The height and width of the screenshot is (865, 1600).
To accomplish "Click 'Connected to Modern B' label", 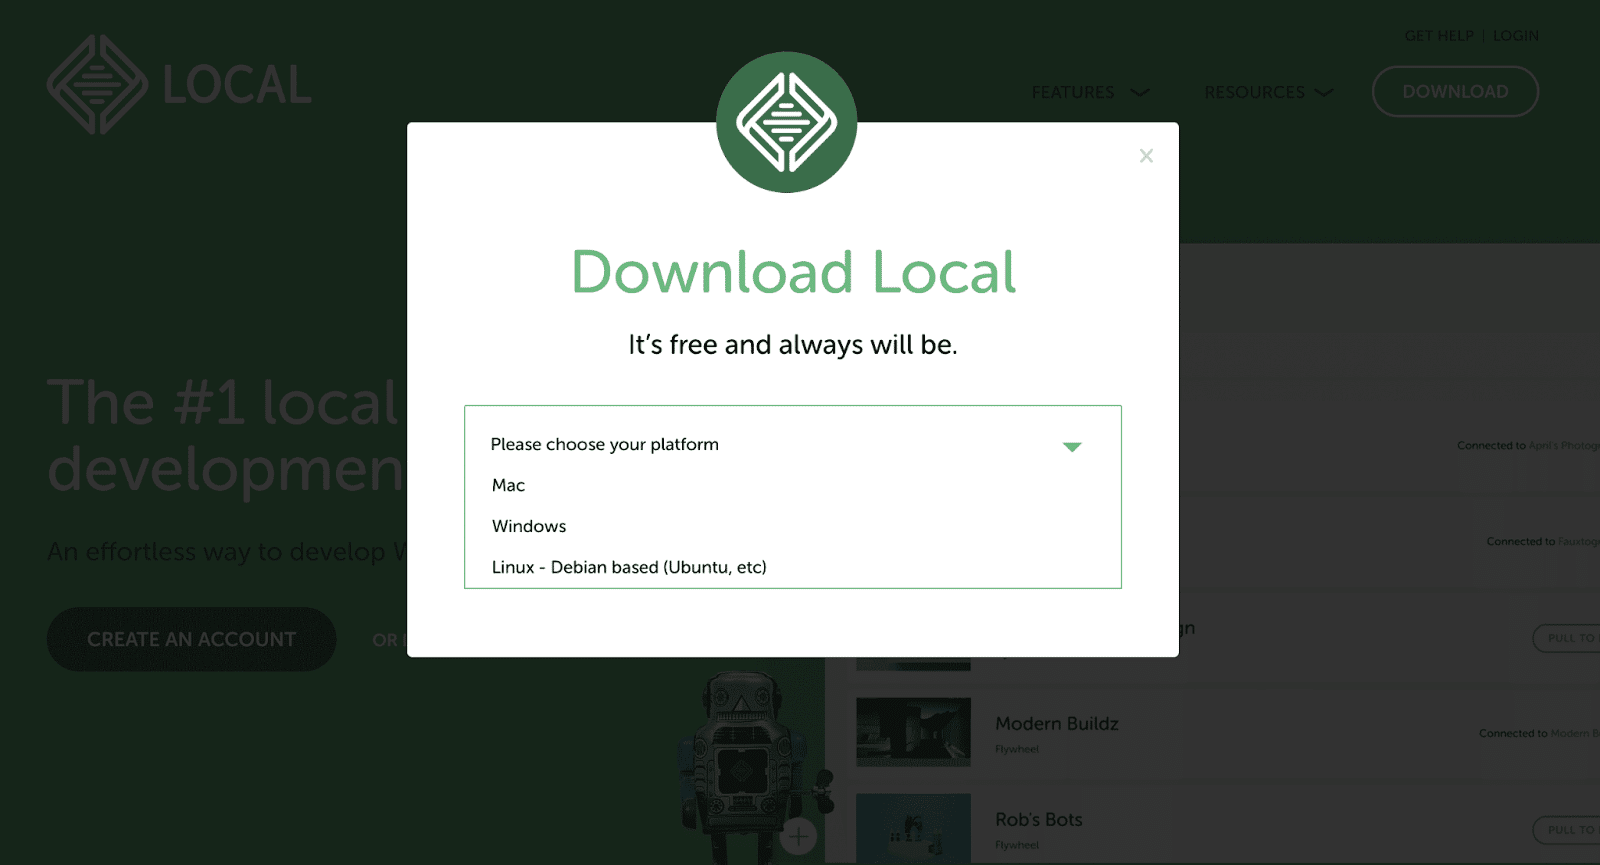I will (x=1539, y=733).
